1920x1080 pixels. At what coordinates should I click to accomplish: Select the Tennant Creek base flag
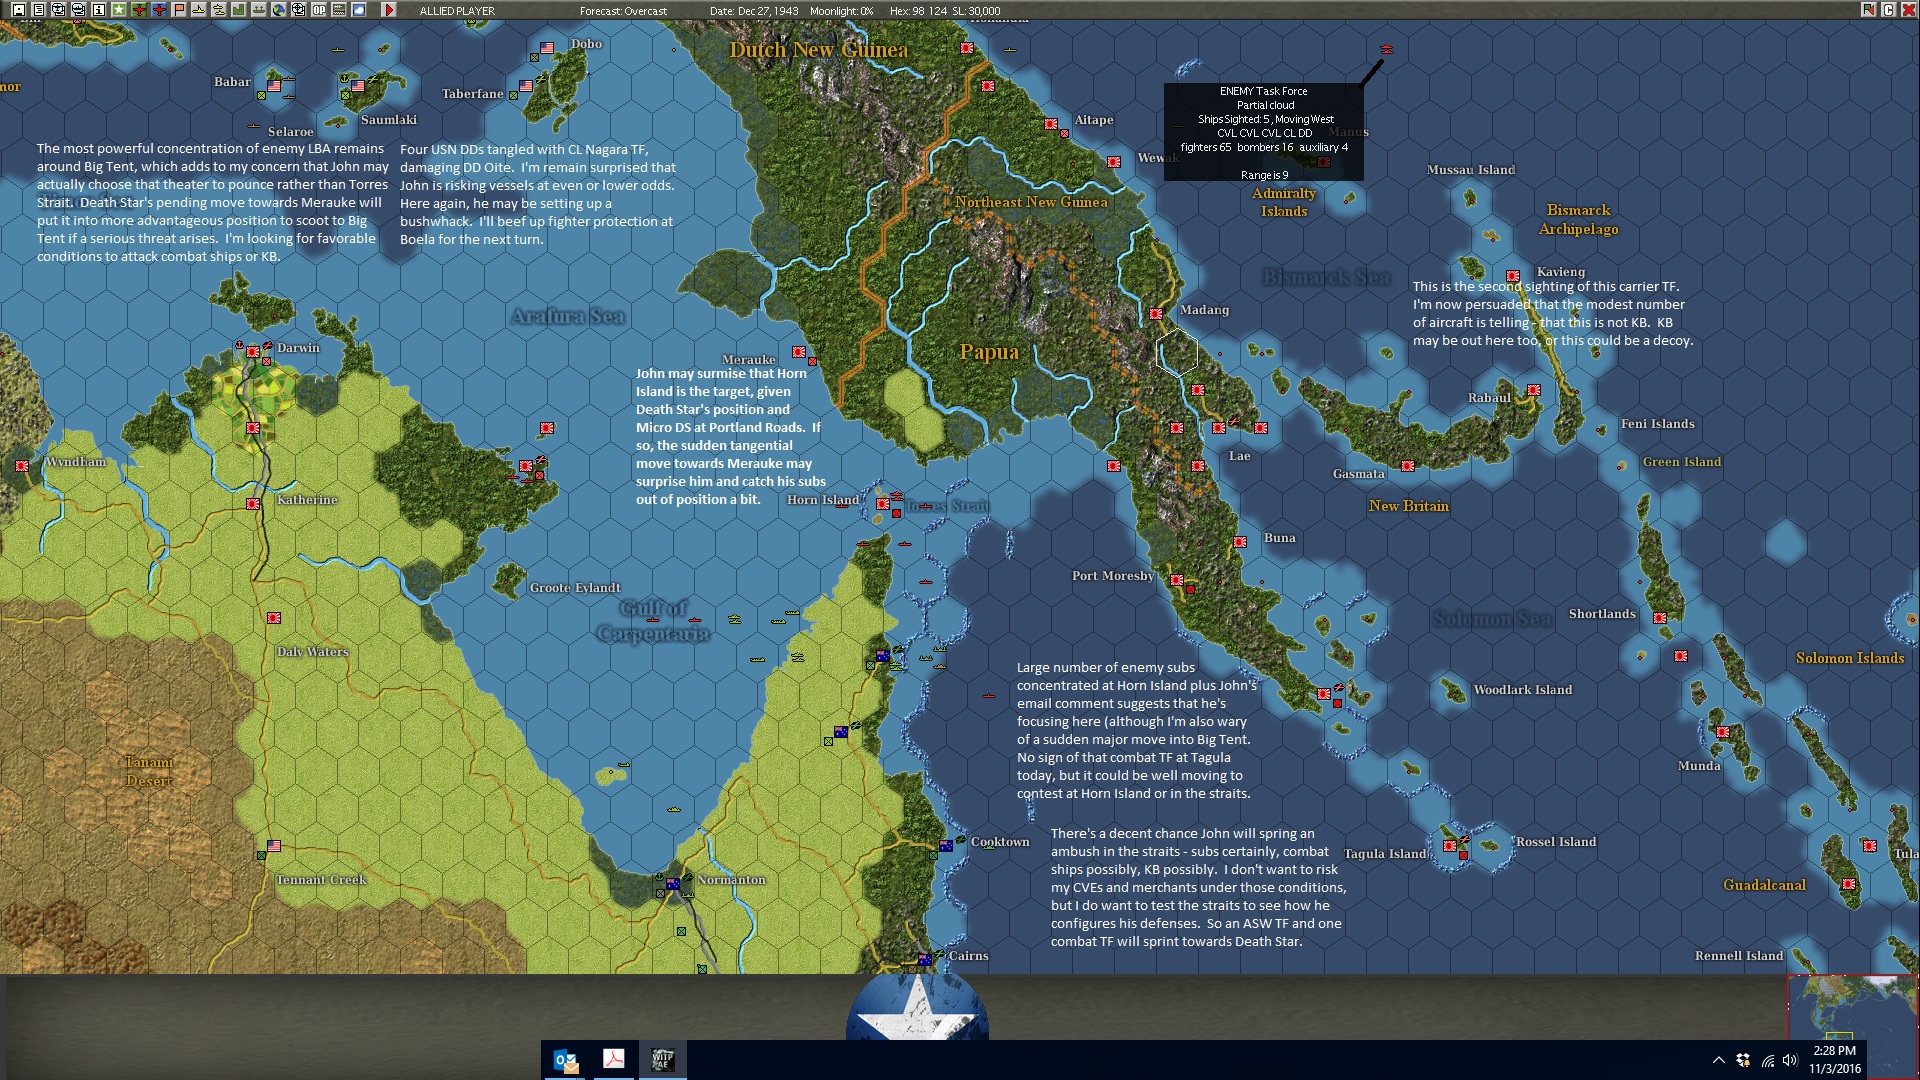click(274, 846)
